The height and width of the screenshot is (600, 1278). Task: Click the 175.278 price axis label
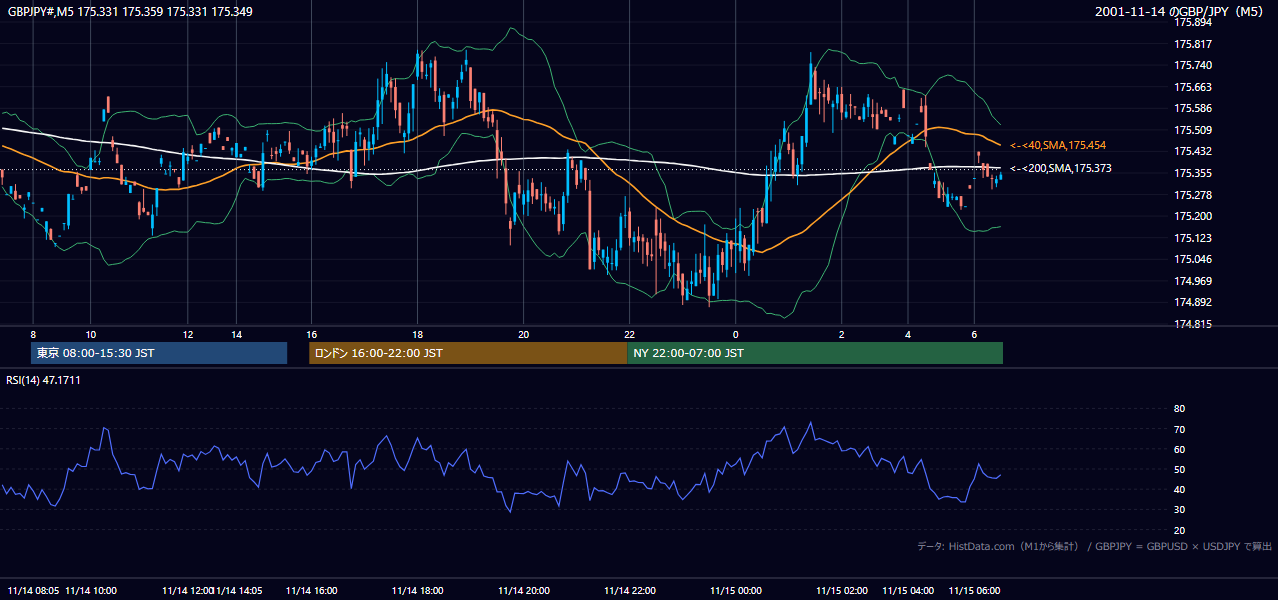(1192, 195)
